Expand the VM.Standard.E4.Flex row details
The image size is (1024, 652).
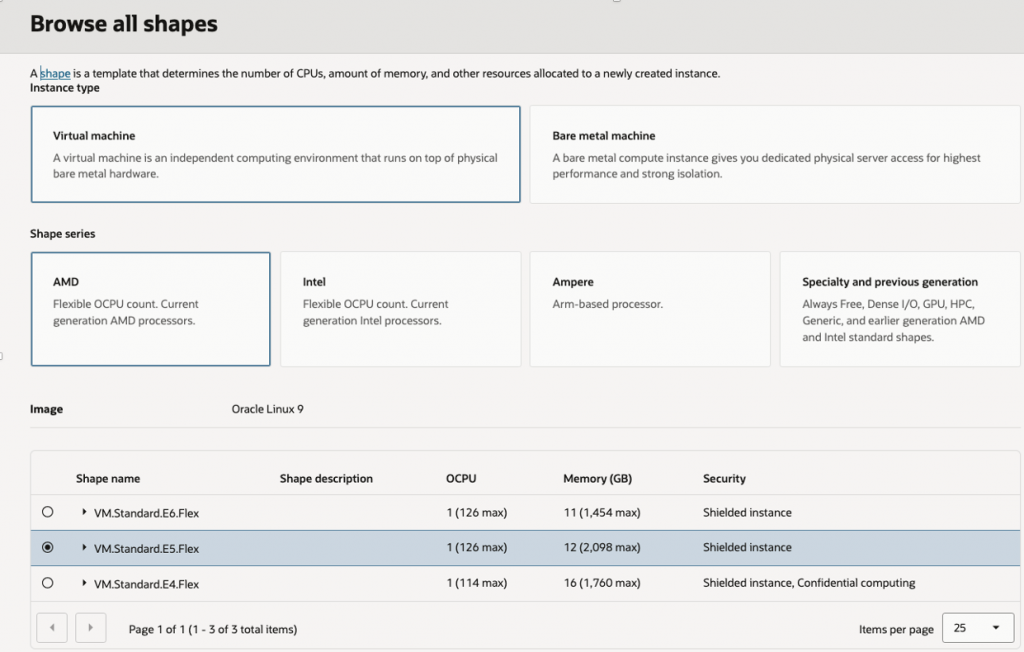84,583
